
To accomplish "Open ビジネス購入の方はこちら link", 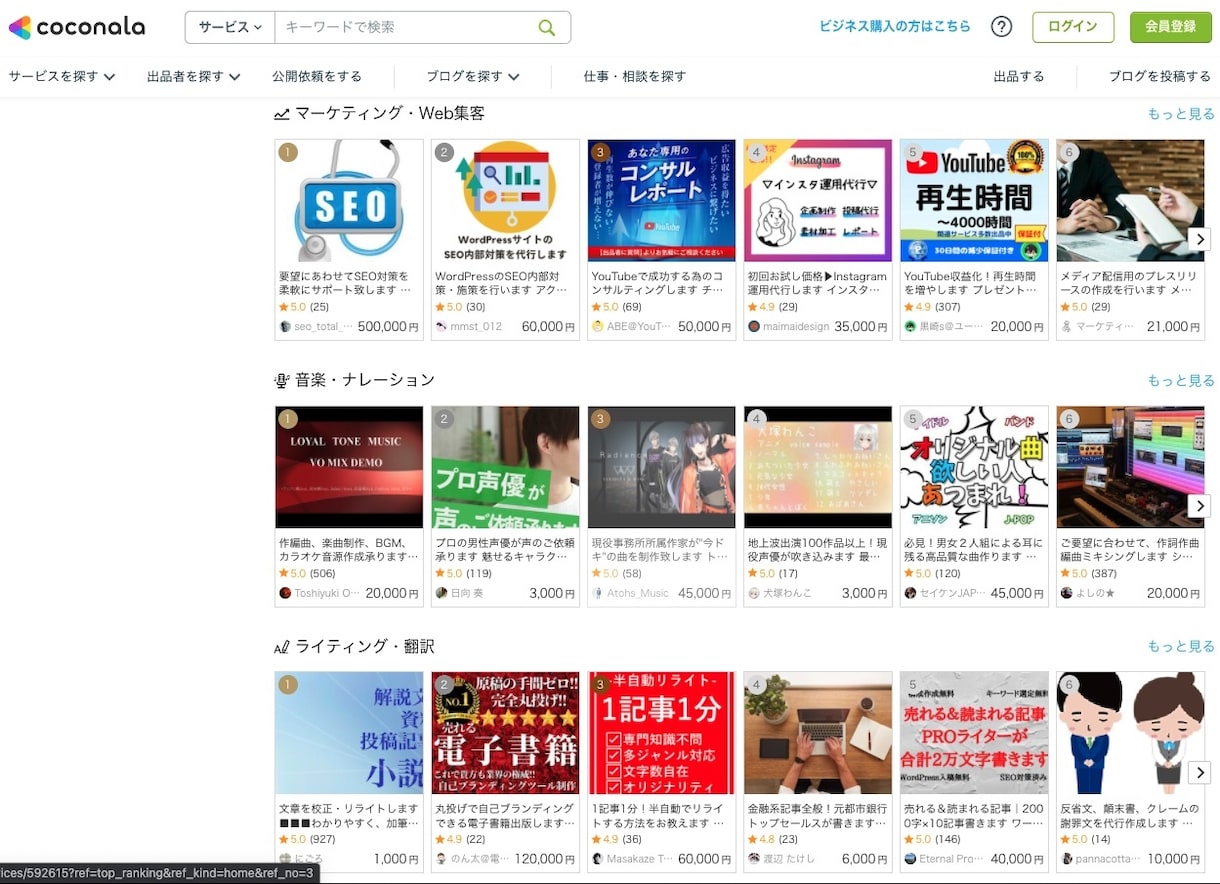I will coord(895,27).
